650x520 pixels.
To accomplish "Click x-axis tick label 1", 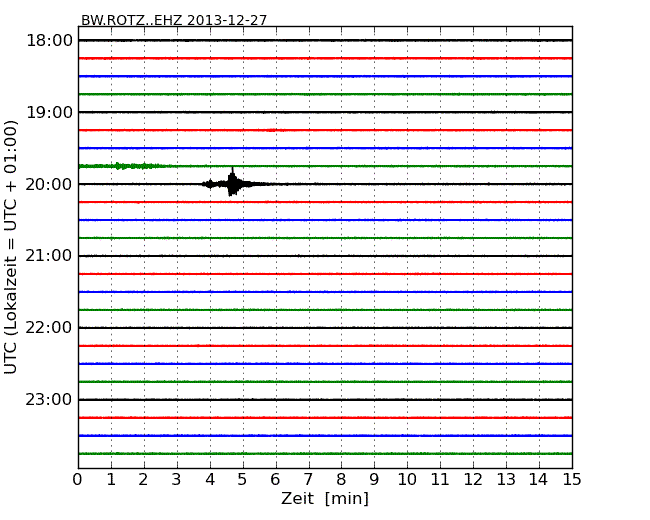I will click(x=111, y=479).
